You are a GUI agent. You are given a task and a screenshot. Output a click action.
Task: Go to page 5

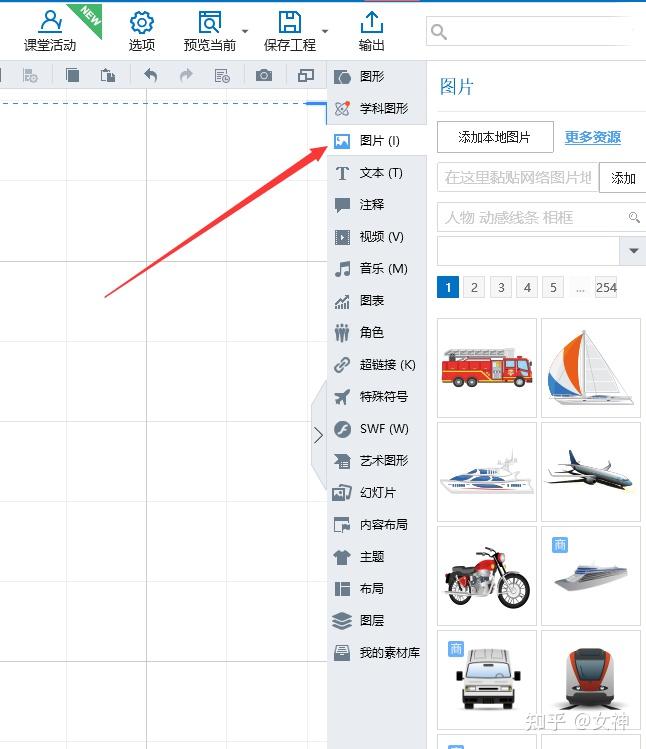click(553, 287)
